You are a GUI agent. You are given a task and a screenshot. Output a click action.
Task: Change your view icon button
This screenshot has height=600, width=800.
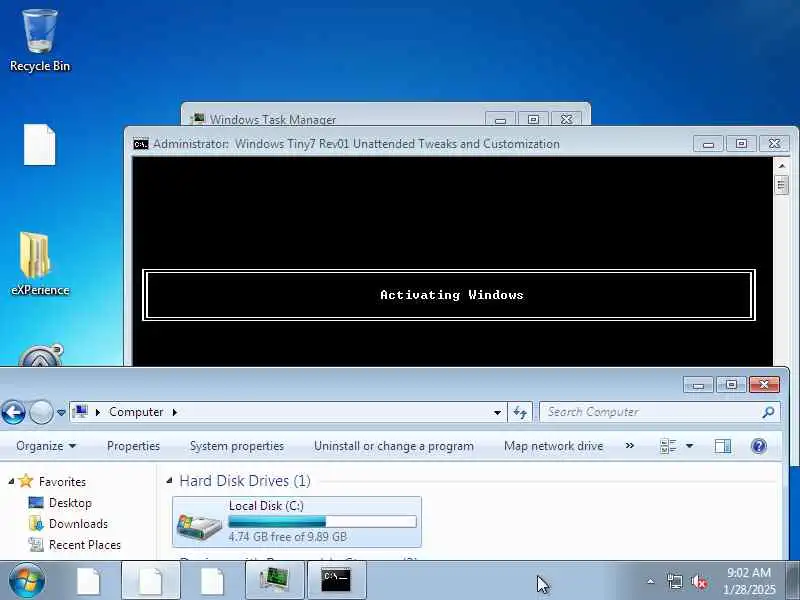tap(668, 446)
